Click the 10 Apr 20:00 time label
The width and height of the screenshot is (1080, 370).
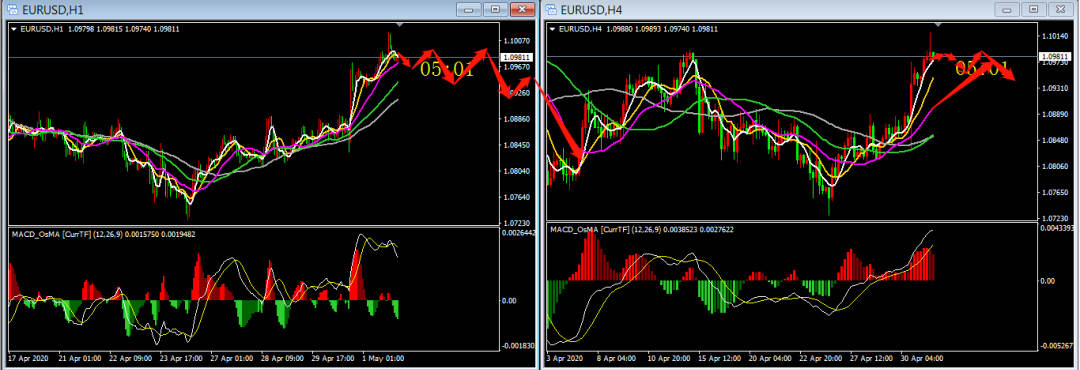click(670, 358)
